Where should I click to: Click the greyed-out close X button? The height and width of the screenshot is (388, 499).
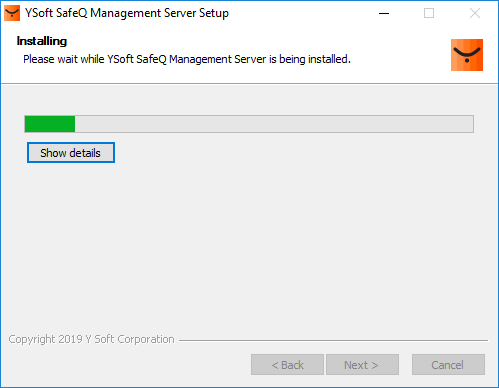pos(475,13)
